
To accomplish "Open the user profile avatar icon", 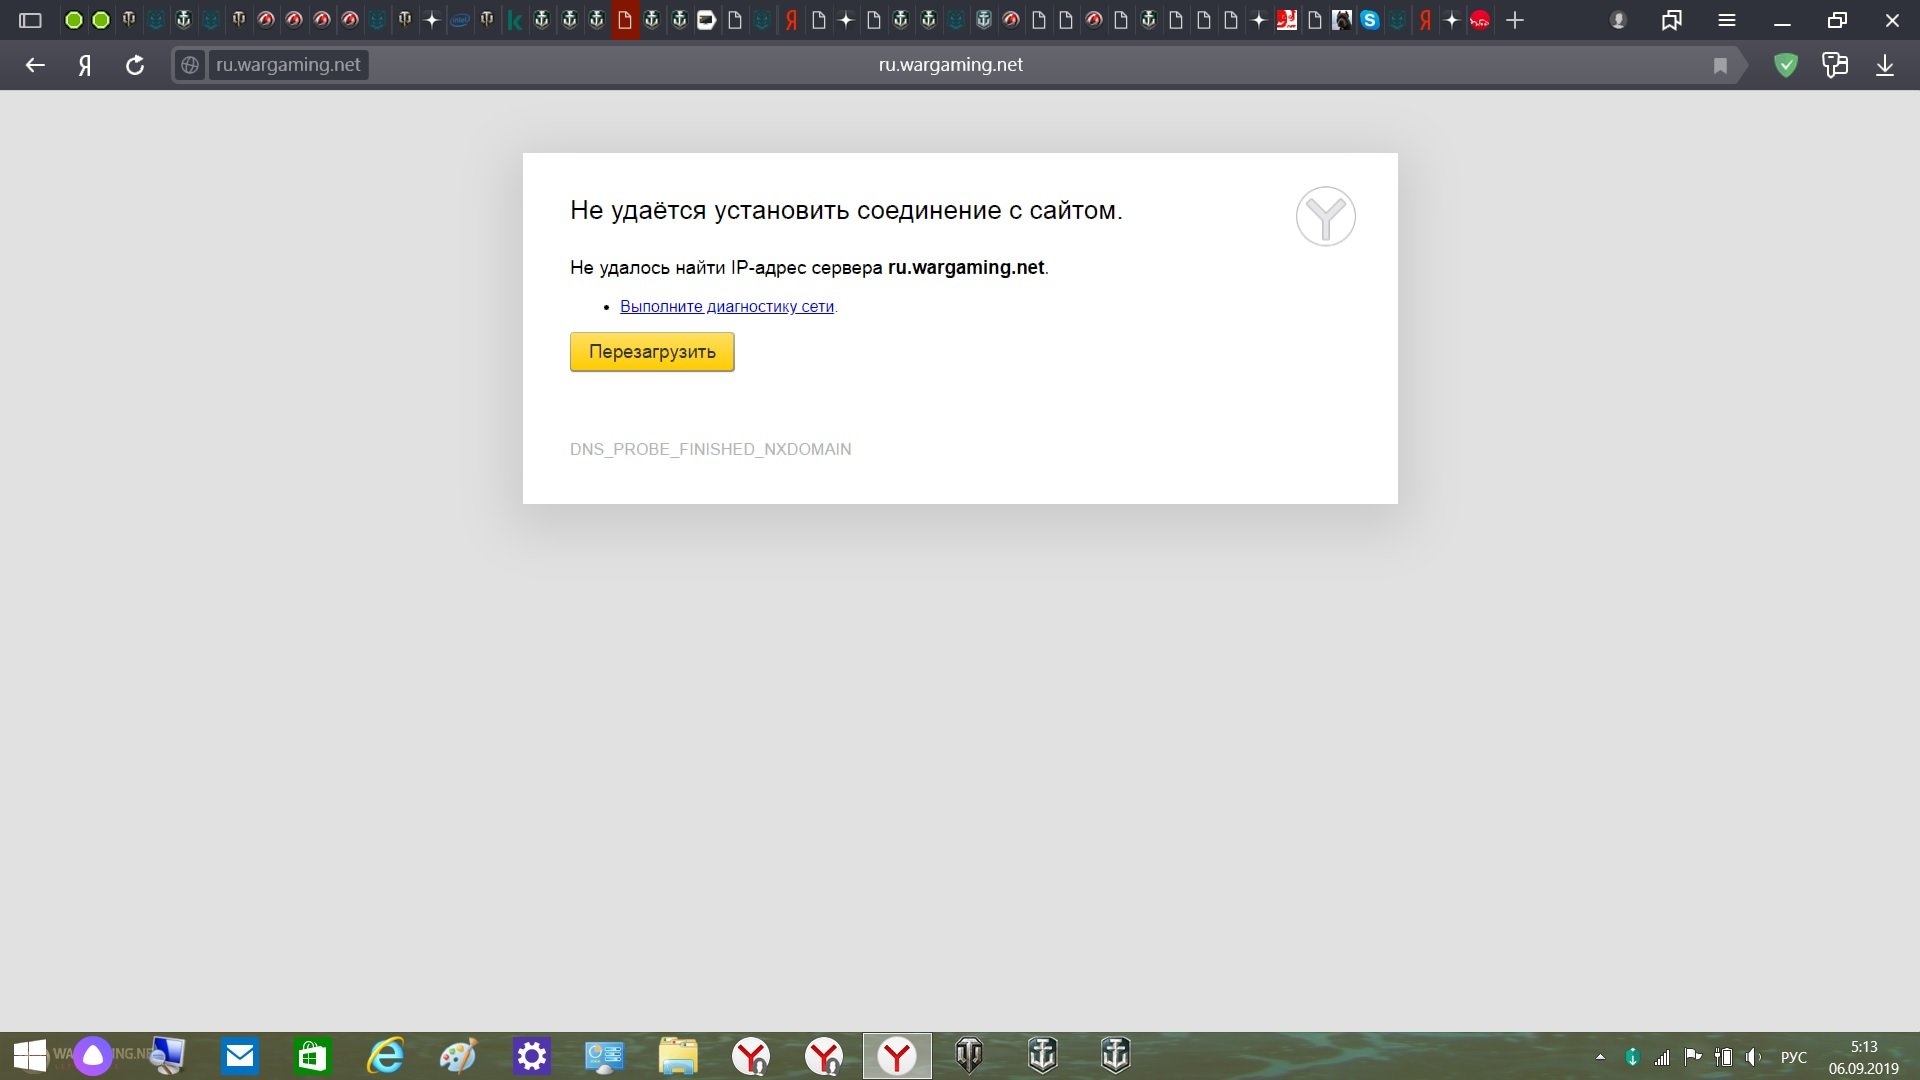I will 1618,20.
